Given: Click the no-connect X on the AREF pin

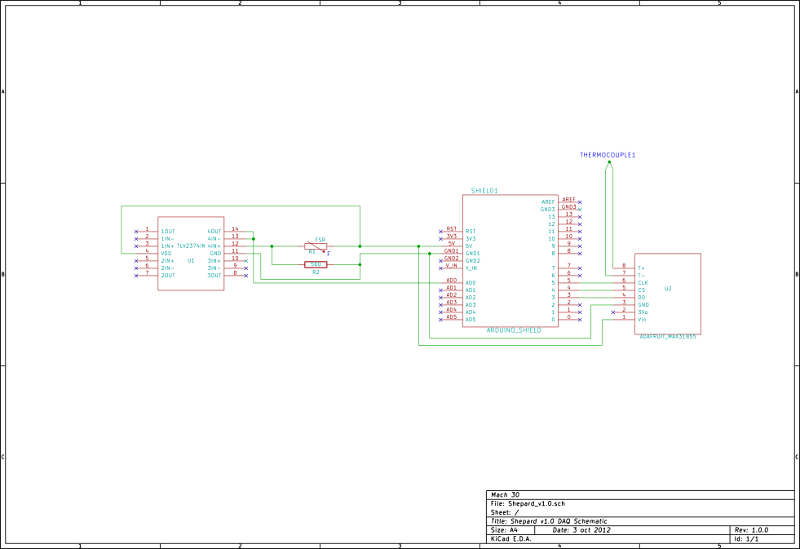Looking at the screenshot, I should [x=580, y=201].
